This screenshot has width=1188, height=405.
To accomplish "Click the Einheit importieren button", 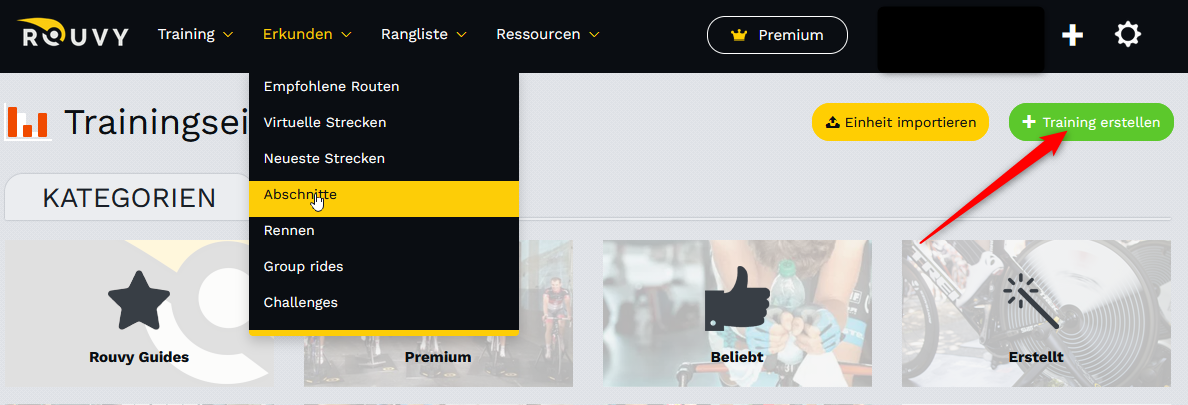I will coord(900,123).
